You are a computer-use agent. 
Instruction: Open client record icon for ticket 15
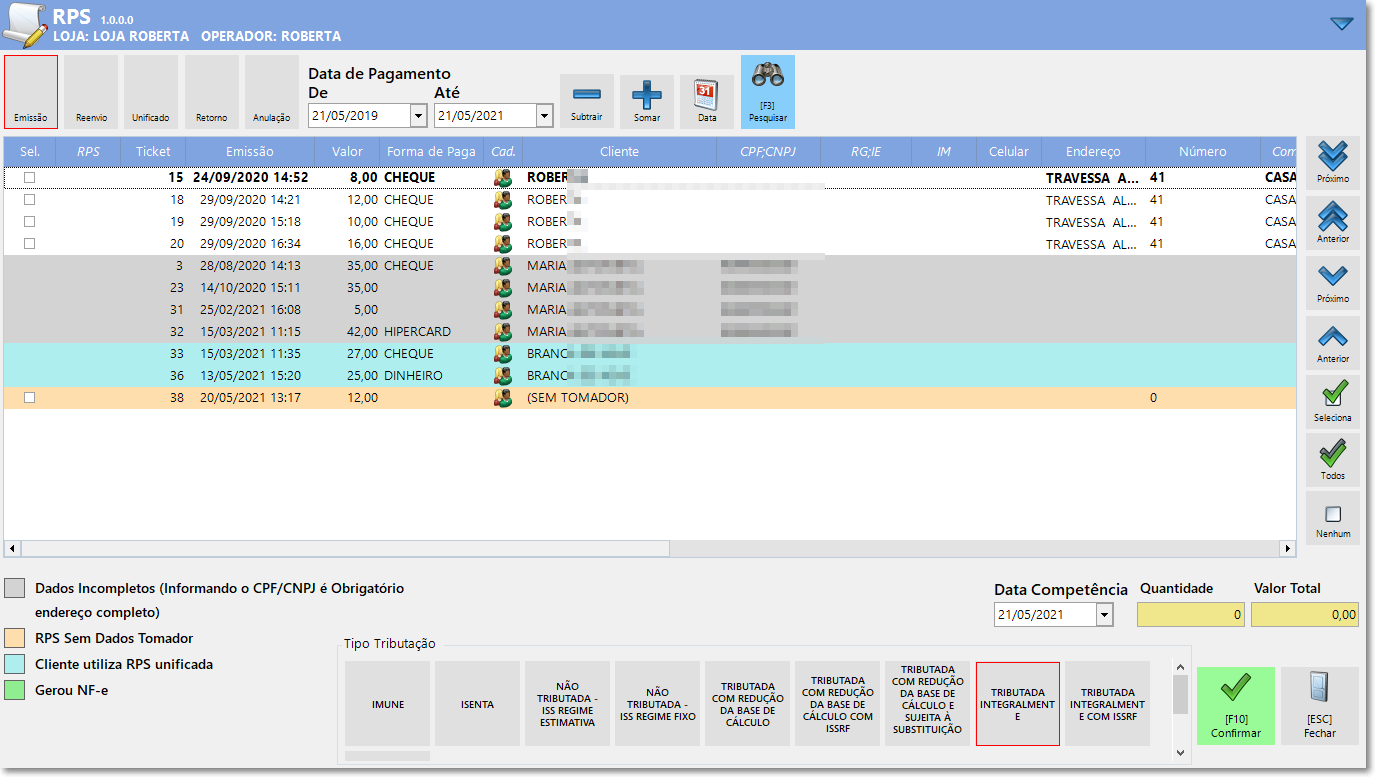pyautogui.click(x=503, y=178)
